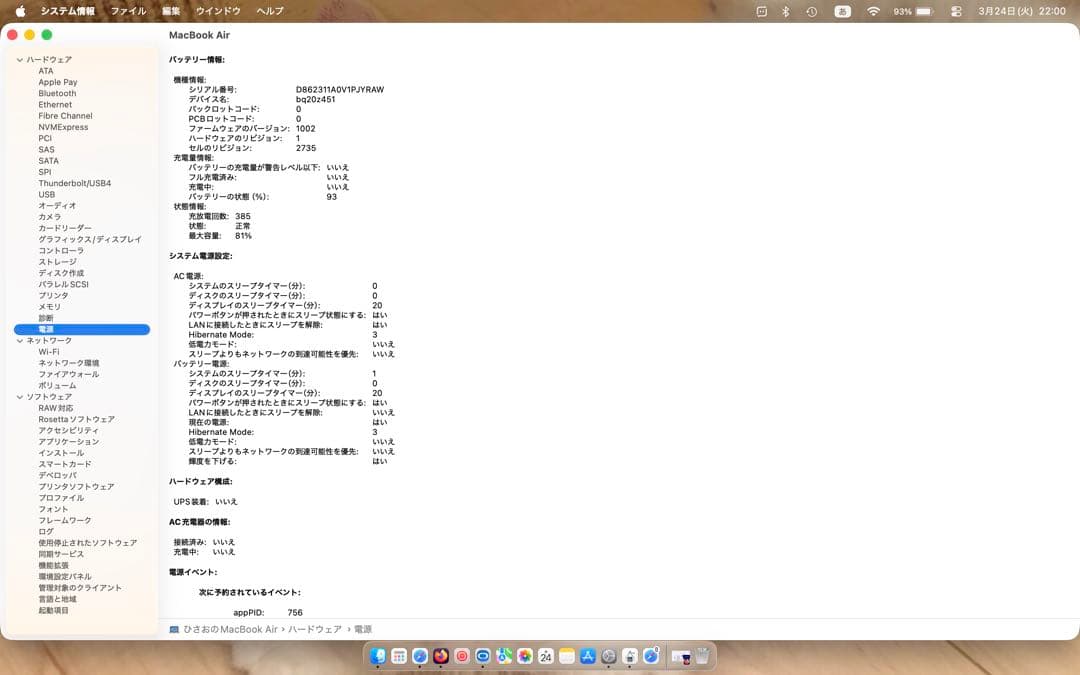The width and height of the screenshot is (1080, 675).
Task: Open System Settings gear in Dock
Action: tap(609, 656)
